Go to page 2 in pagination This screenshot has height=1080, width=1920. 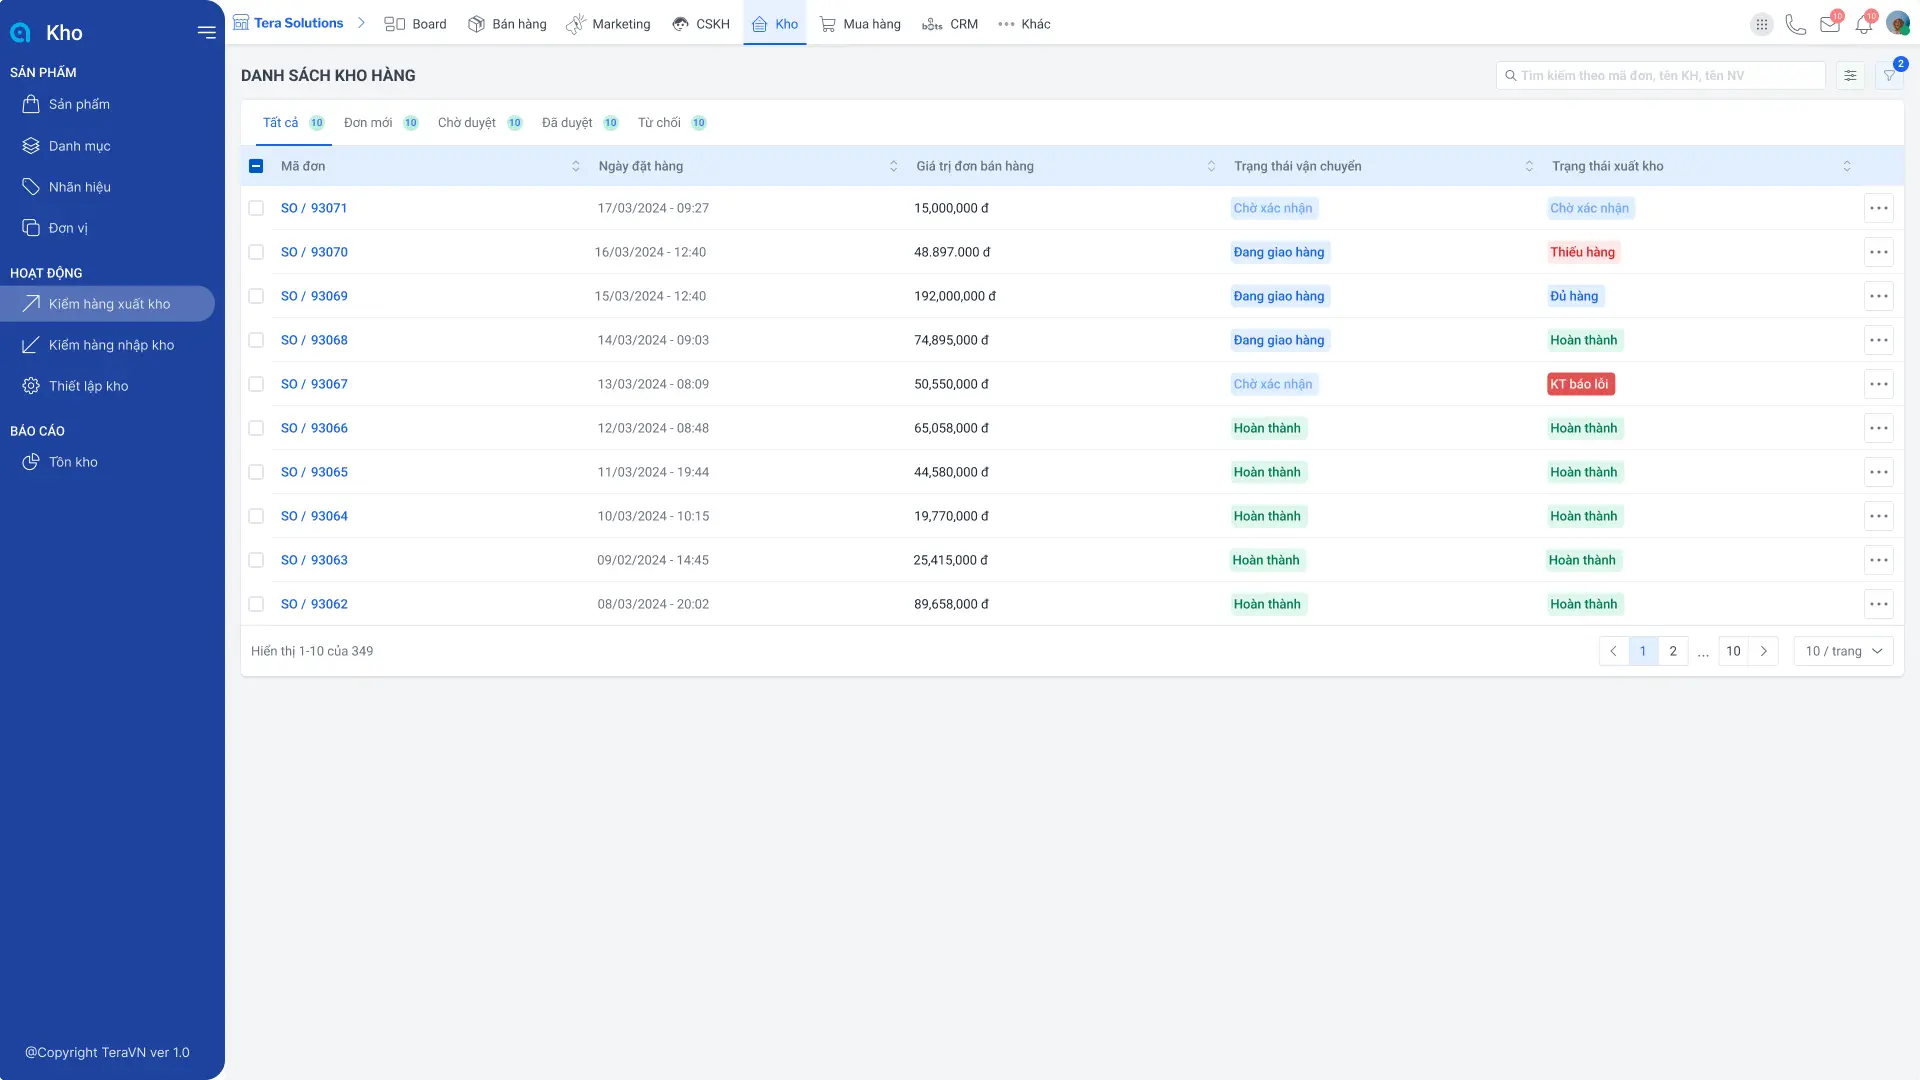pyautogui.click(x=1673, y=651)
